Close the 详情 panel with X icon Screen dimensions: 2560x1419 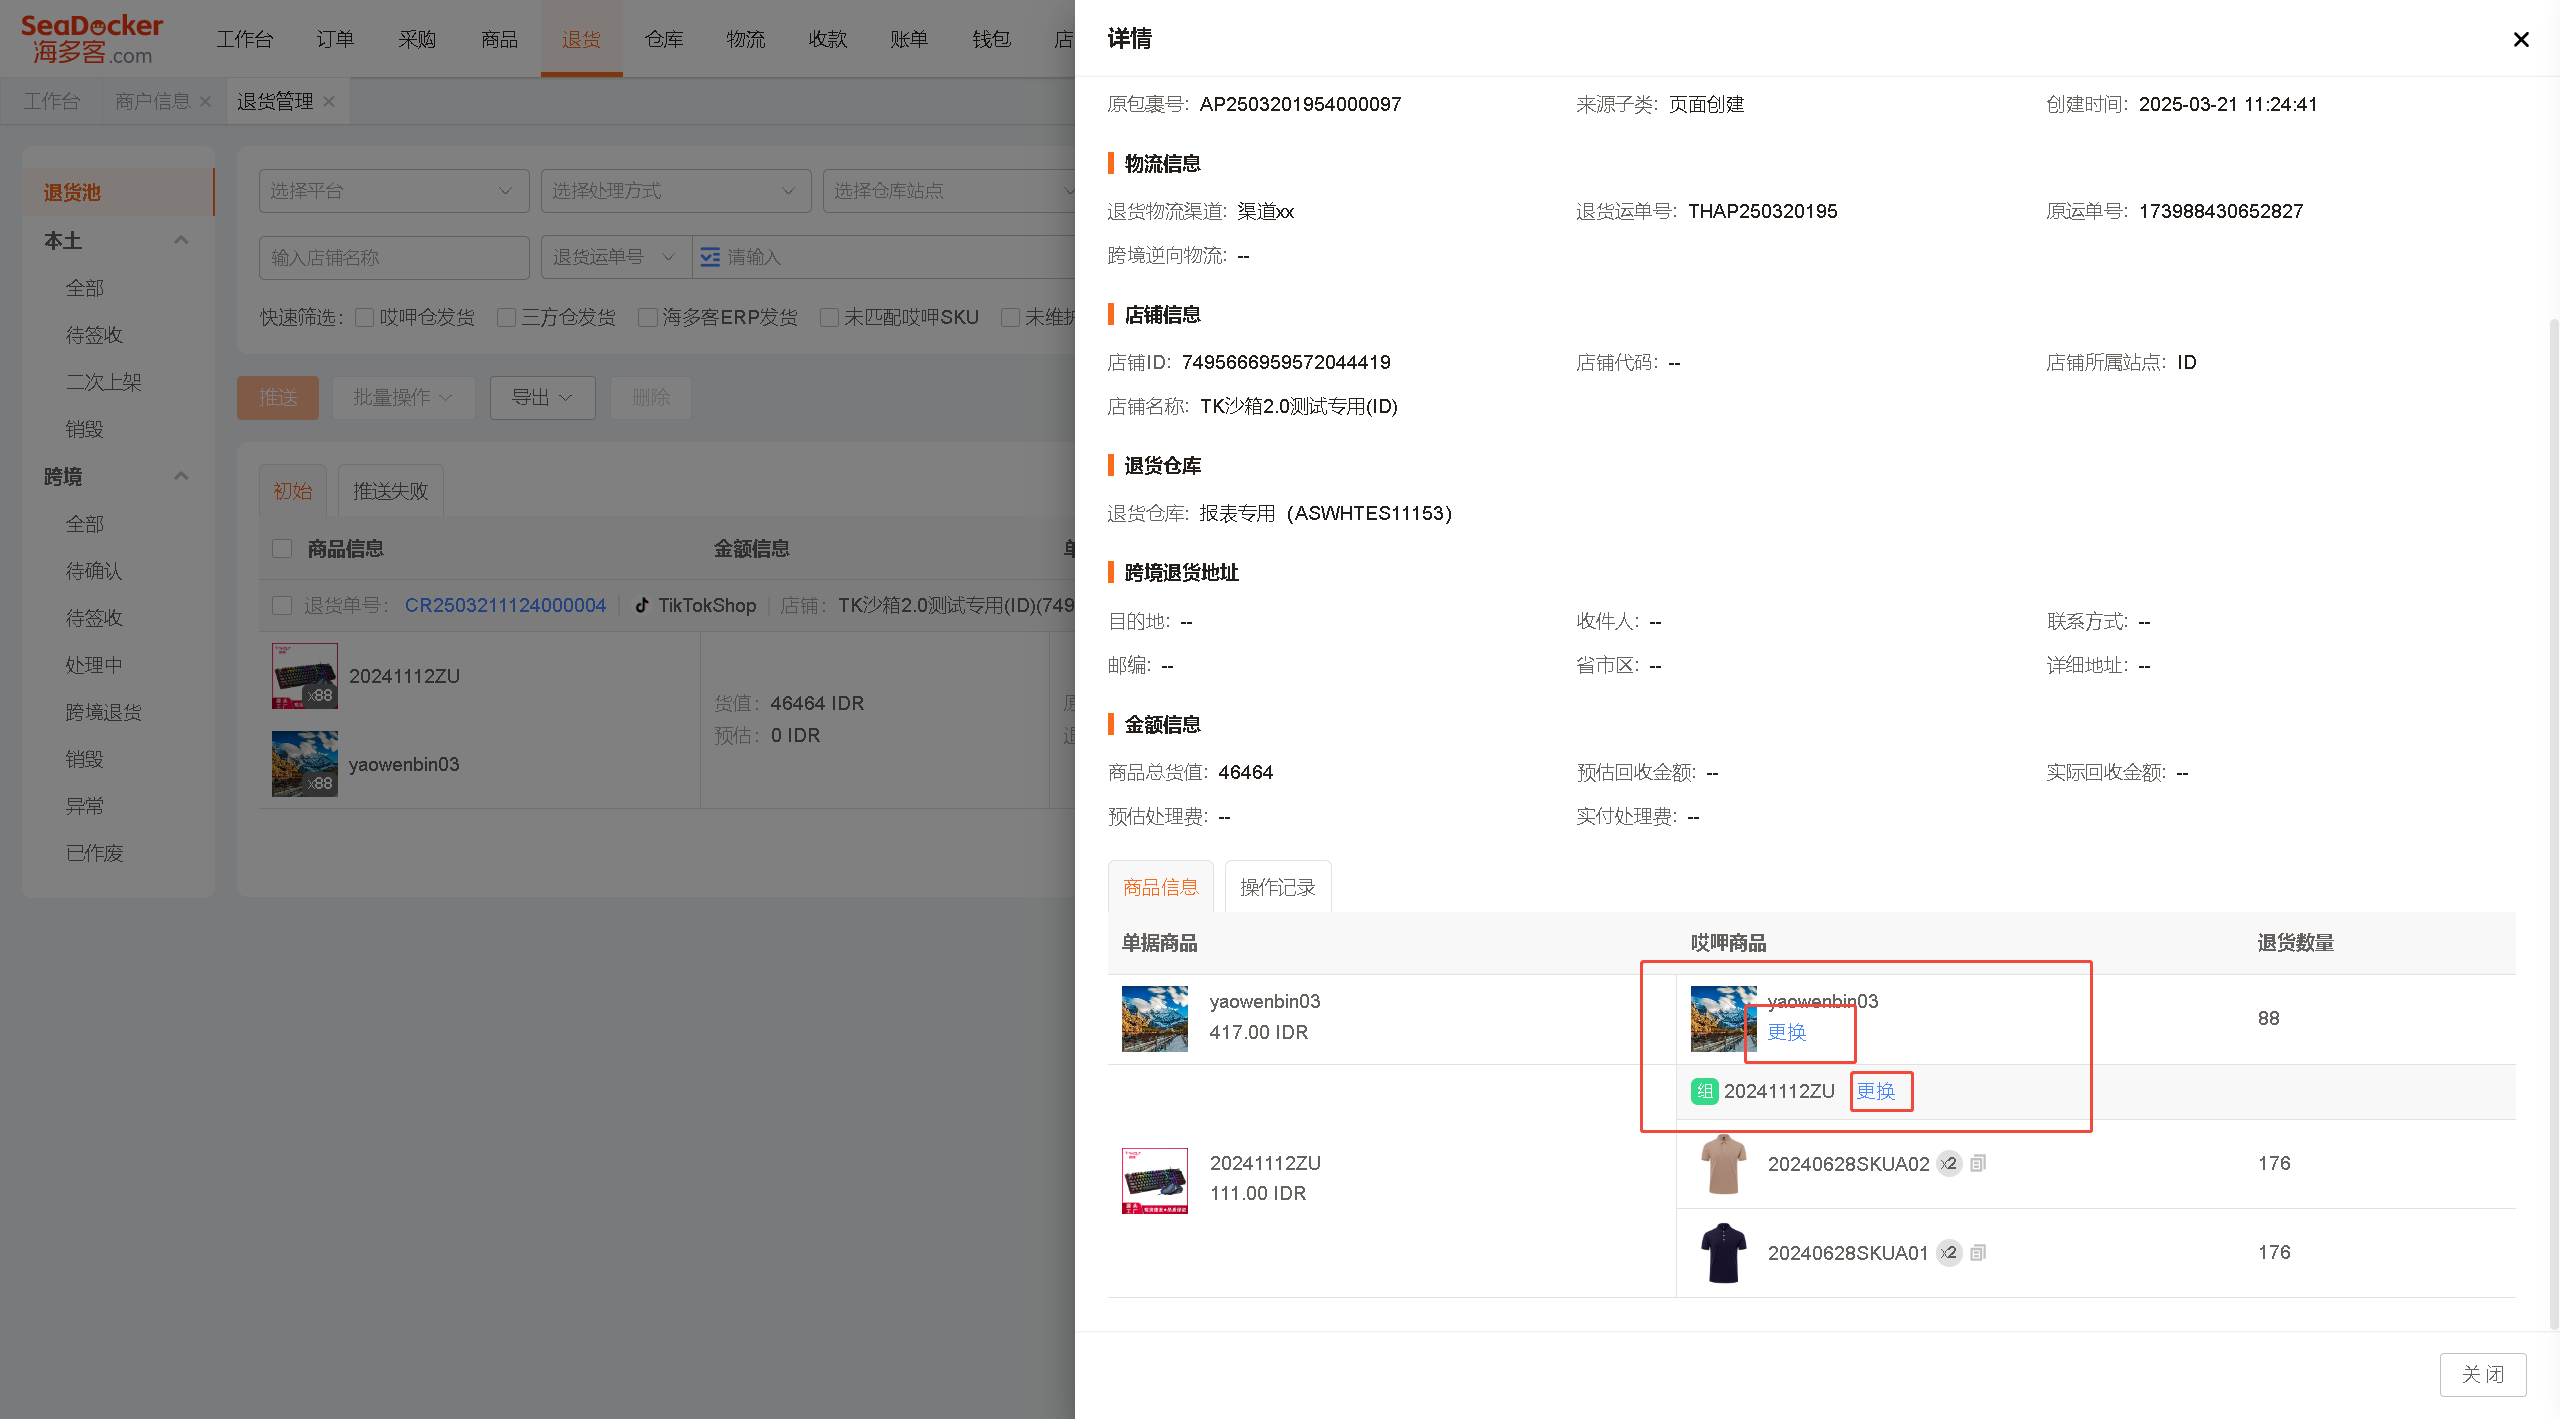(2521, 39)
